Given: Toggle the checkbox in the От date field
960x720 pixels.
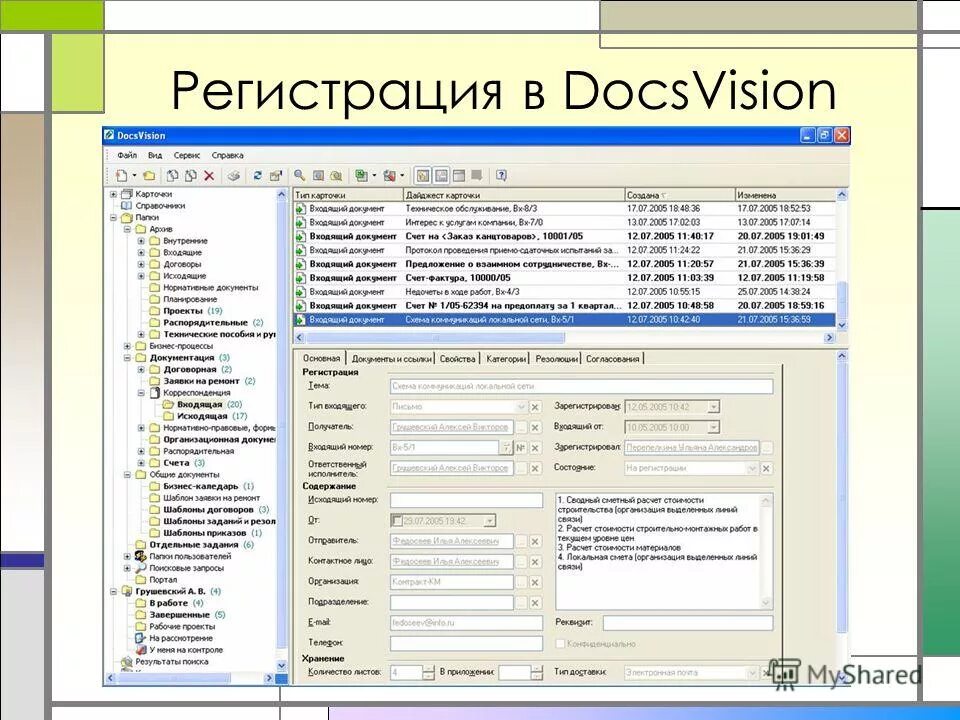Looking at the screenshot, I should click(x=397, y=521).
